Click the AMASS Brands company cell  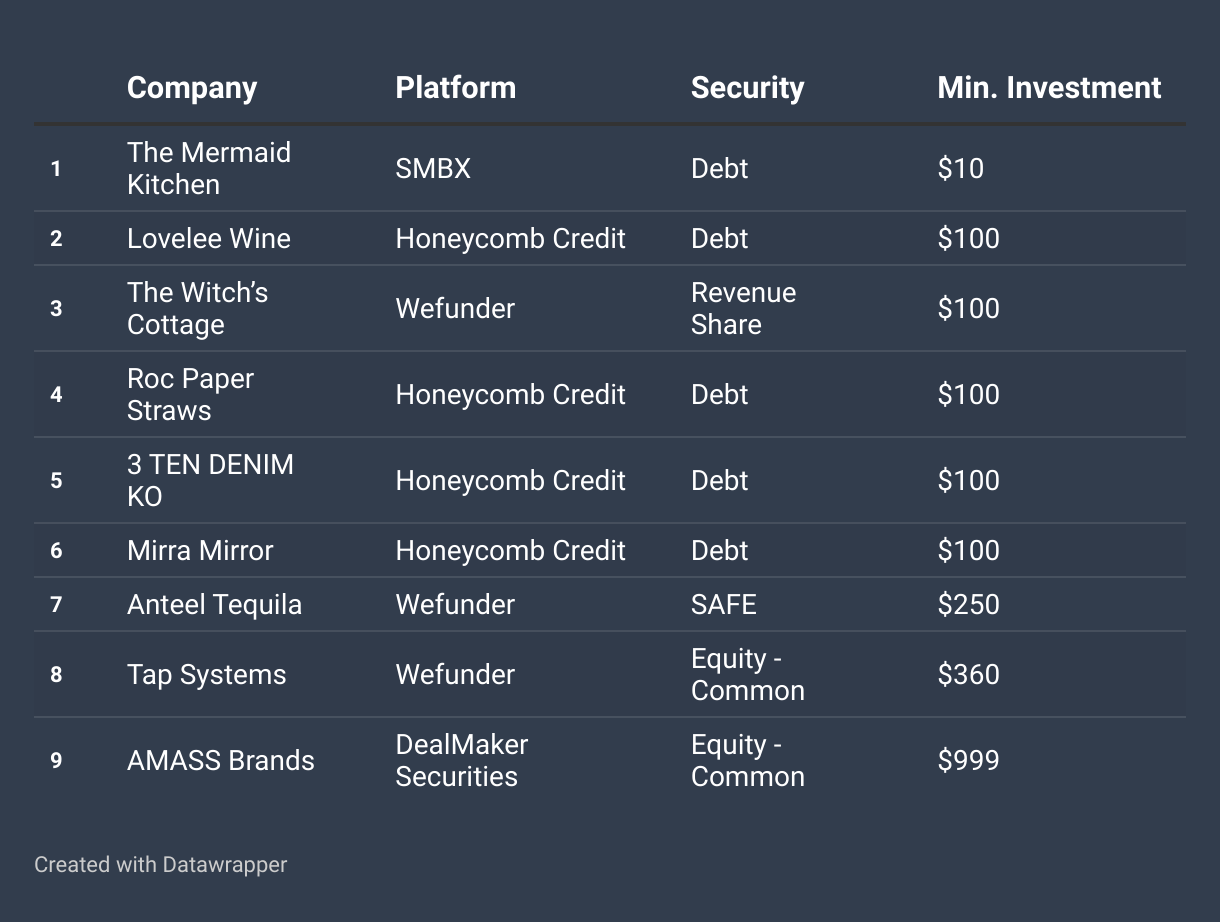pos(221,760)
